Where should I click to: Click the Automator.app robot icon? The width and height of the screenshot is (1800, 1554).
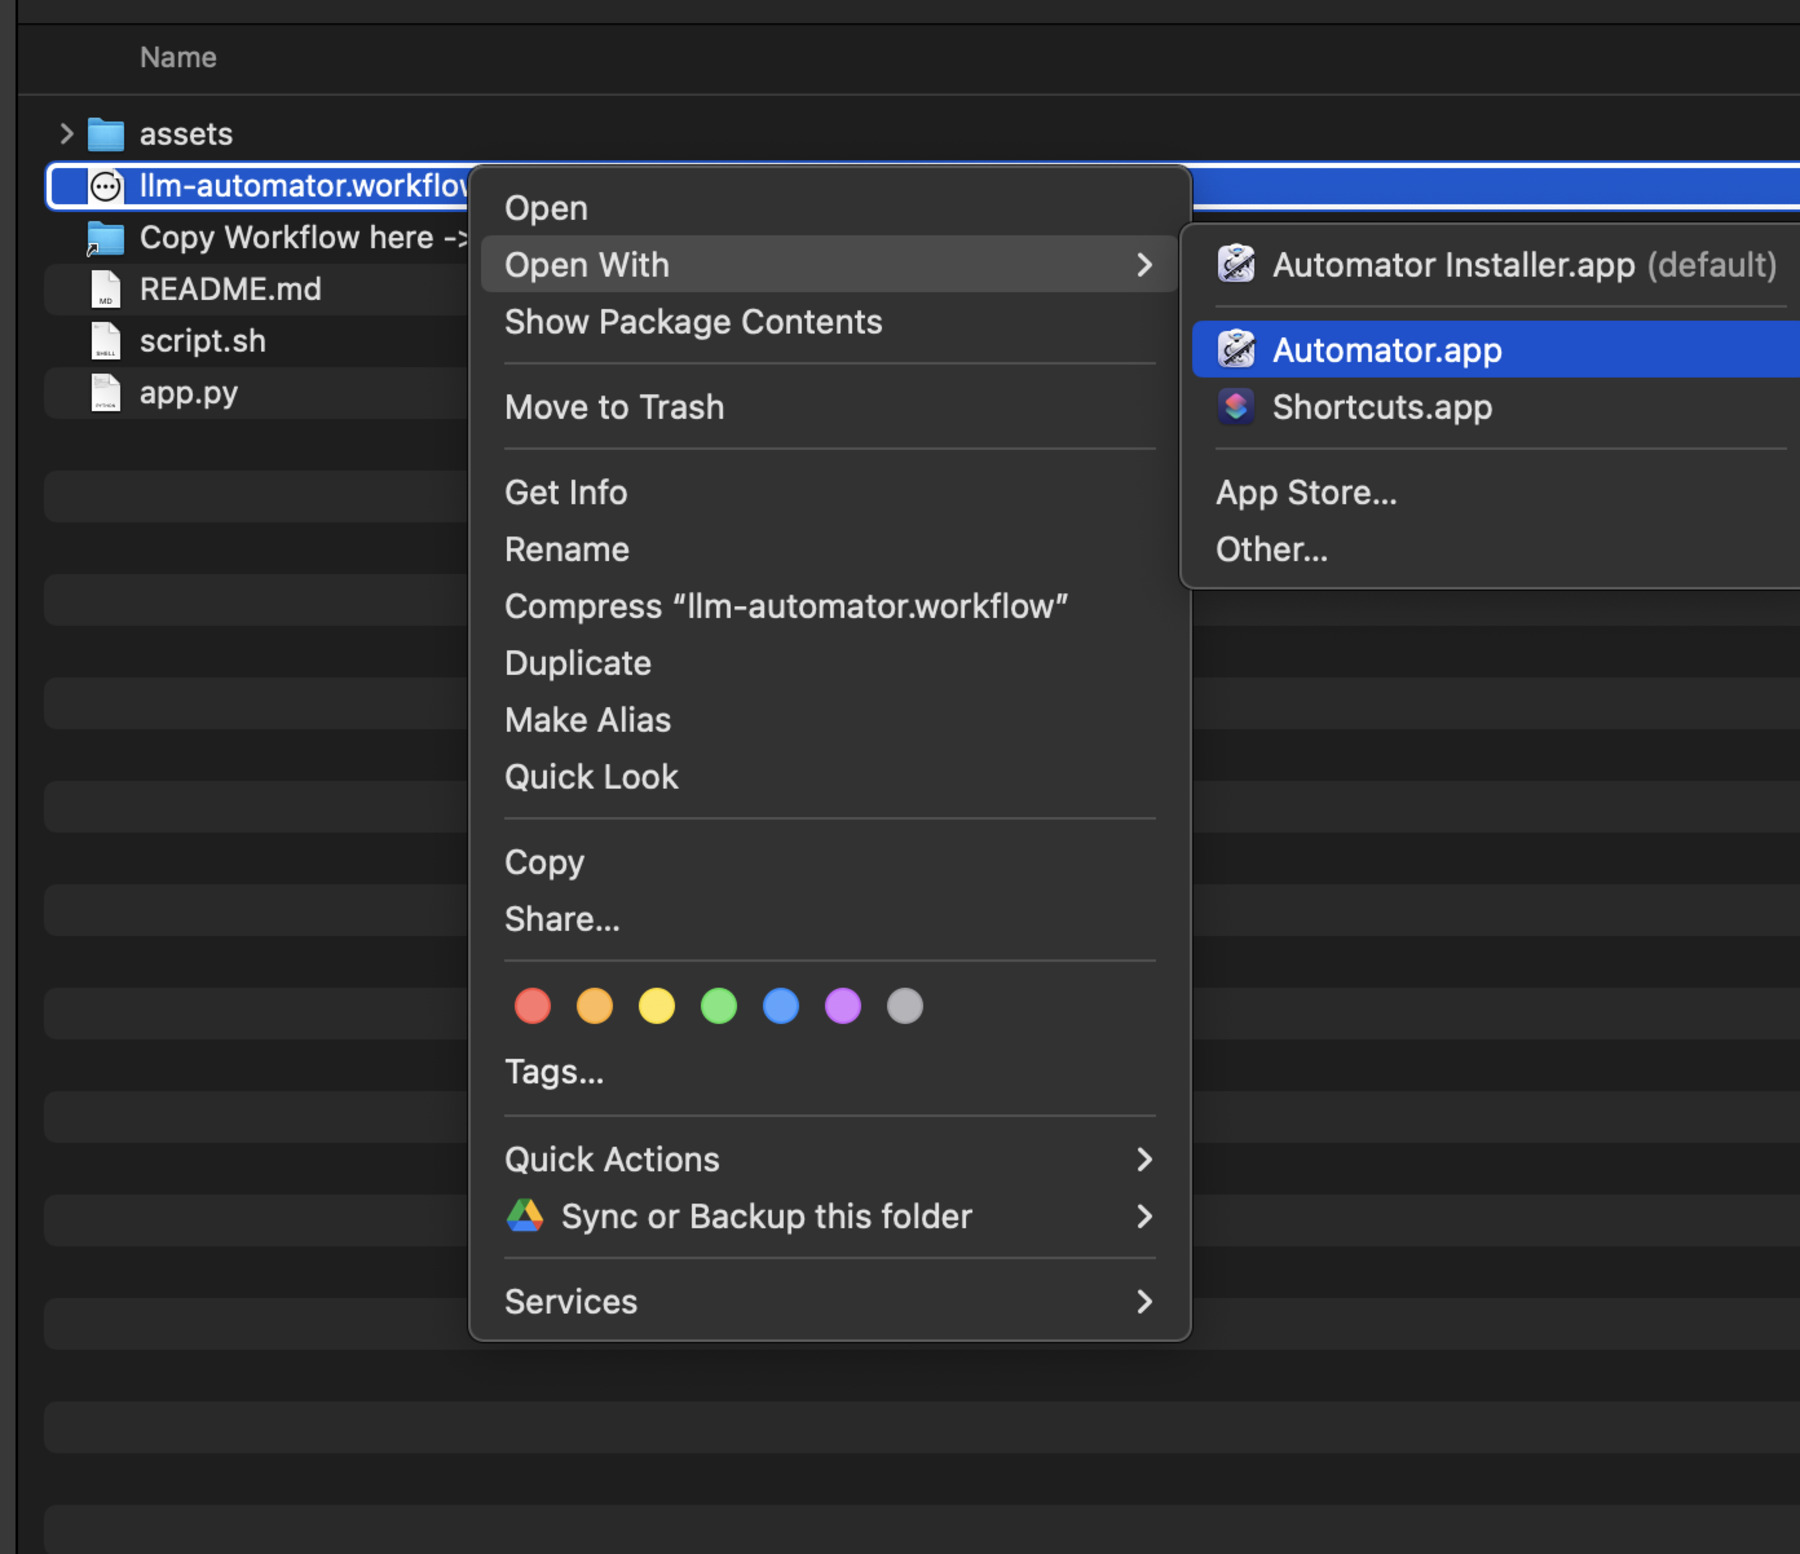(1236, 349)
